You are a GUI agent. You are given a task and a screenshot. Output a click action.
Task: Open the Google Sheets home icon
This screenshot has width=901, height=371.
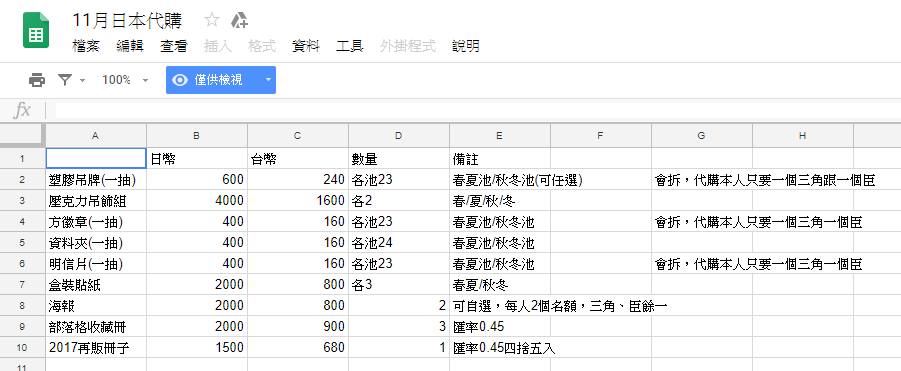click(x=36, y=30)
